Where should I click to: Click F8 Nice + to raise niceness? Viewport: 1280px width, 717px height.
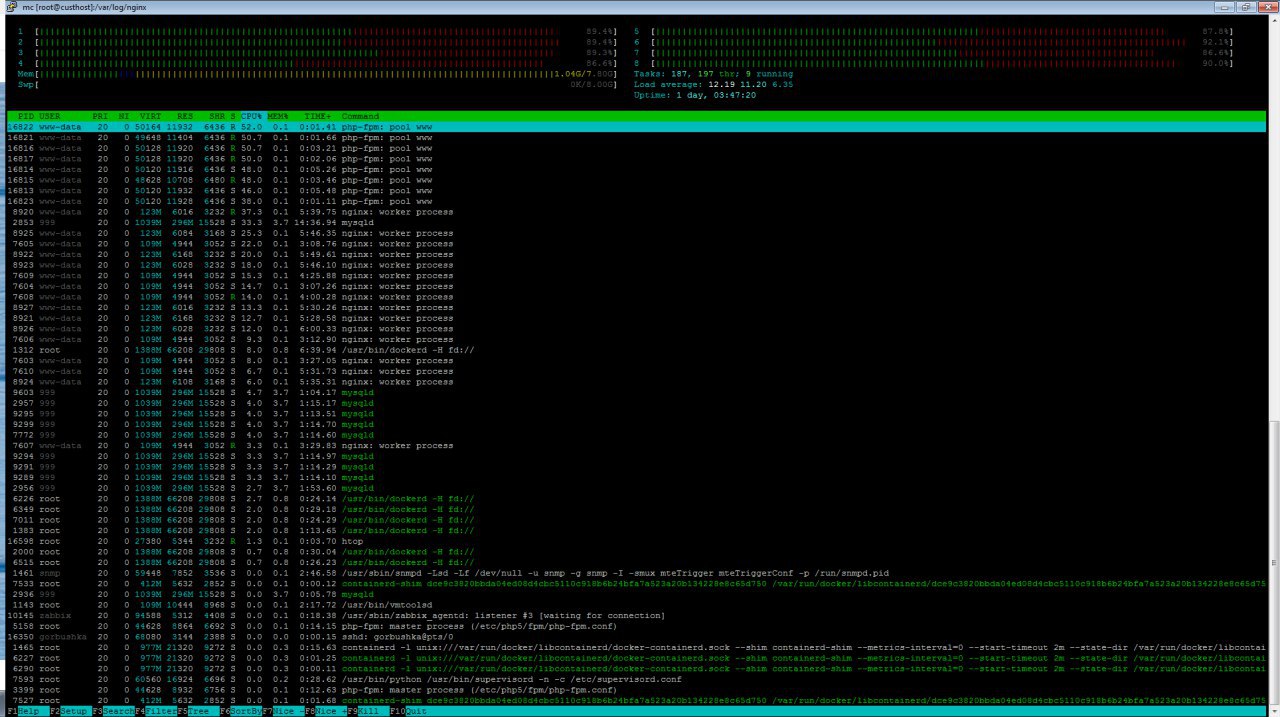[325, 711]
